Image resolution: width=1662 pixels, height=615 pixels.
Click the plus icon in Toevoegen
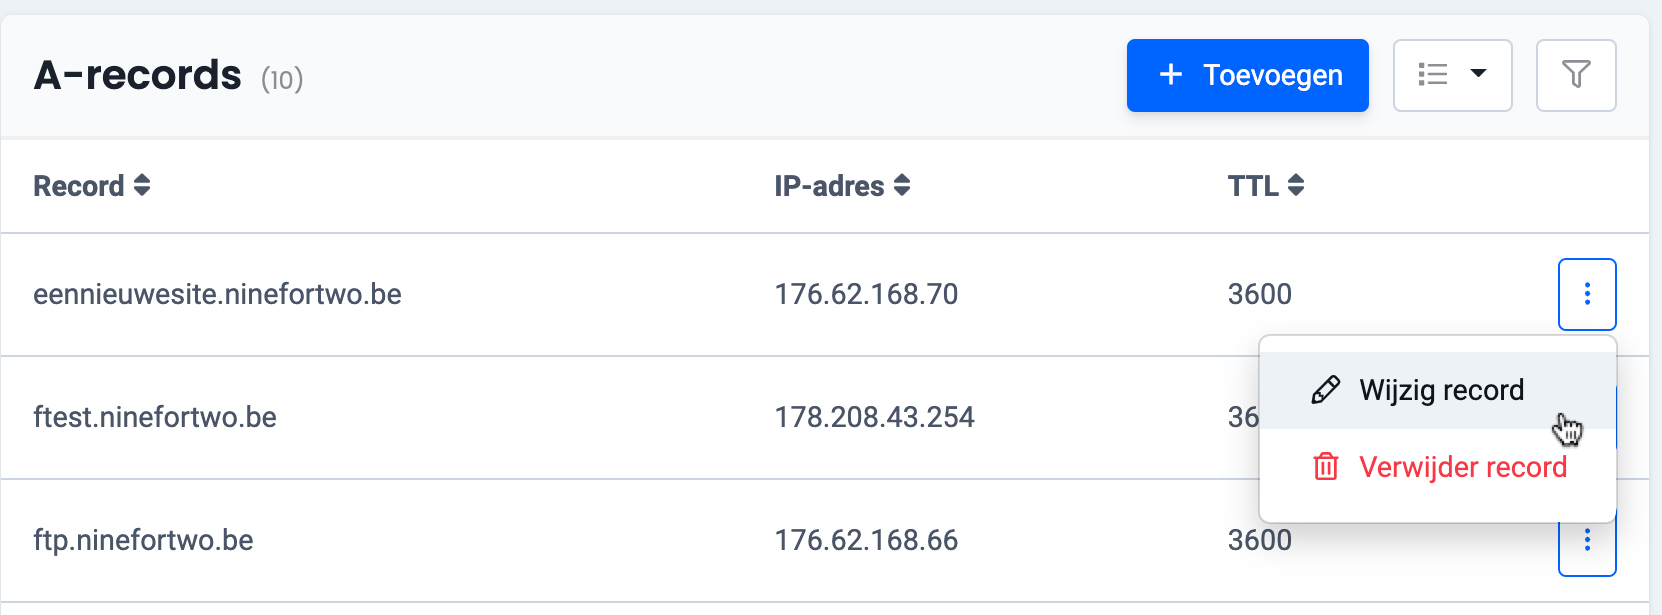click(1171, 75)
